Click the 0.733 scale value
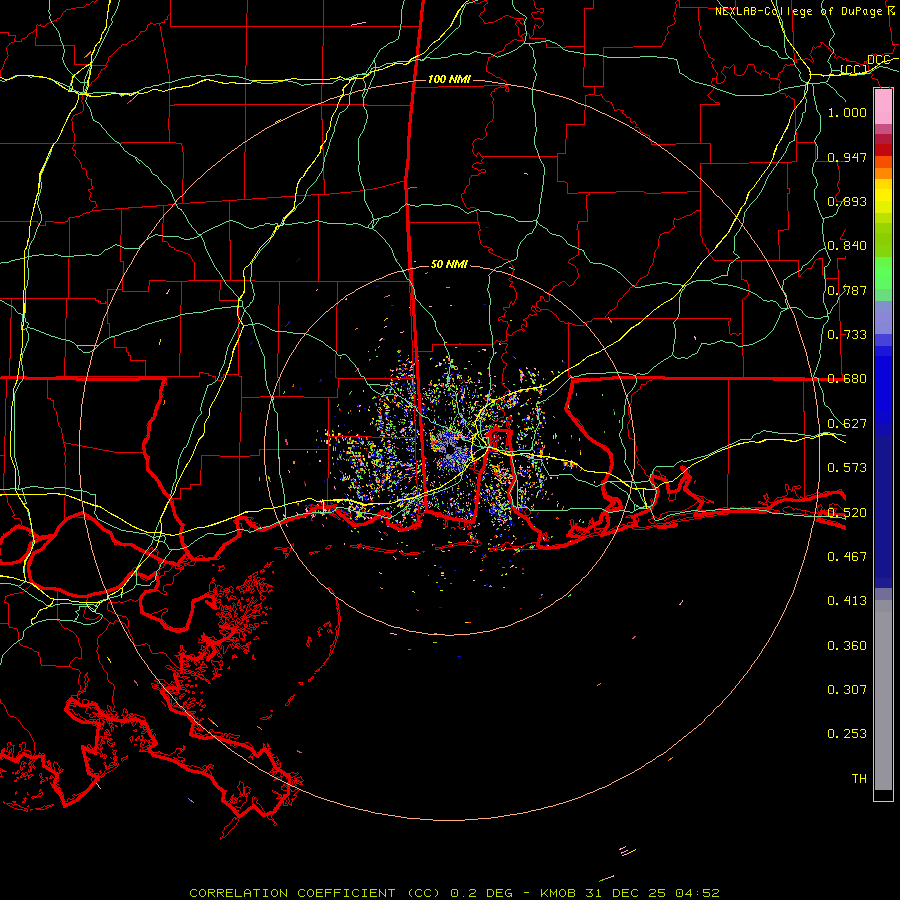This screenshot has height=900, width=900. pos(847,335)
